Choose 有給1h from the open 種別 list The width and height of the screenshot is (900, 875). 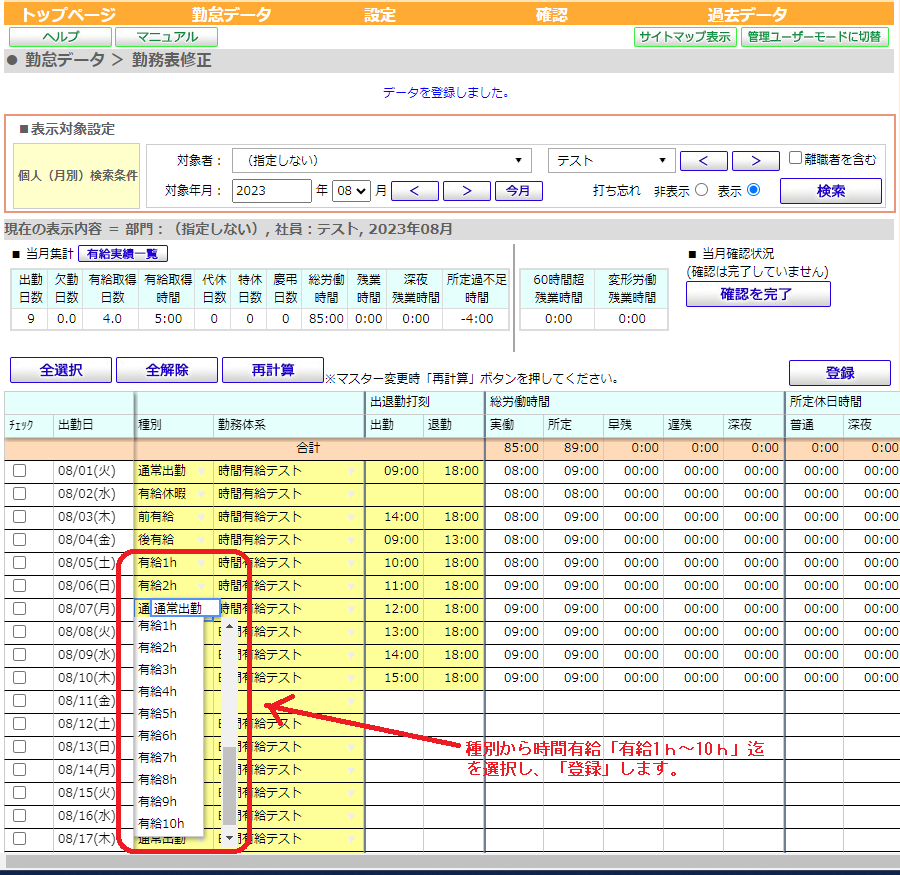(169, 625)
